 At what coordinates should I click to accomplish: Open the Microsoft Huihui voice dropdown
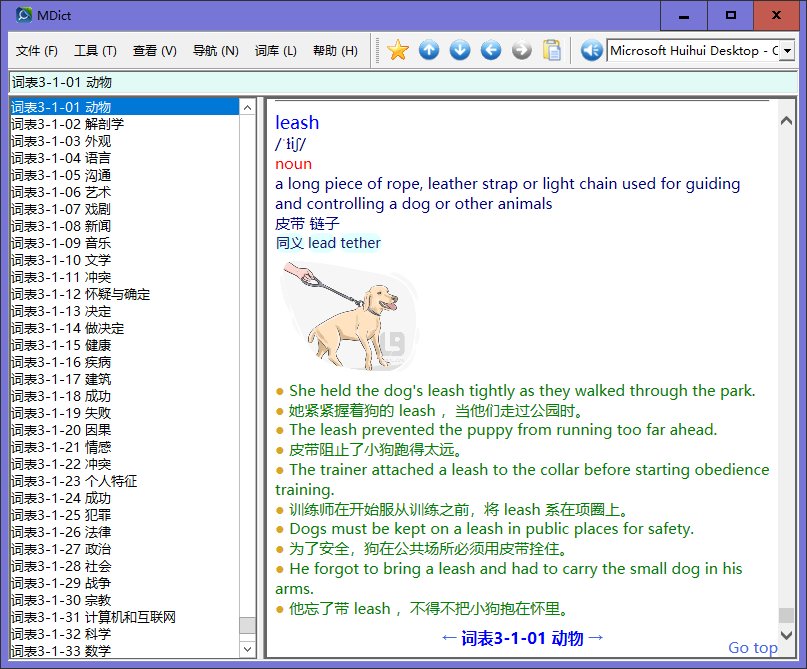click(787, 50)
